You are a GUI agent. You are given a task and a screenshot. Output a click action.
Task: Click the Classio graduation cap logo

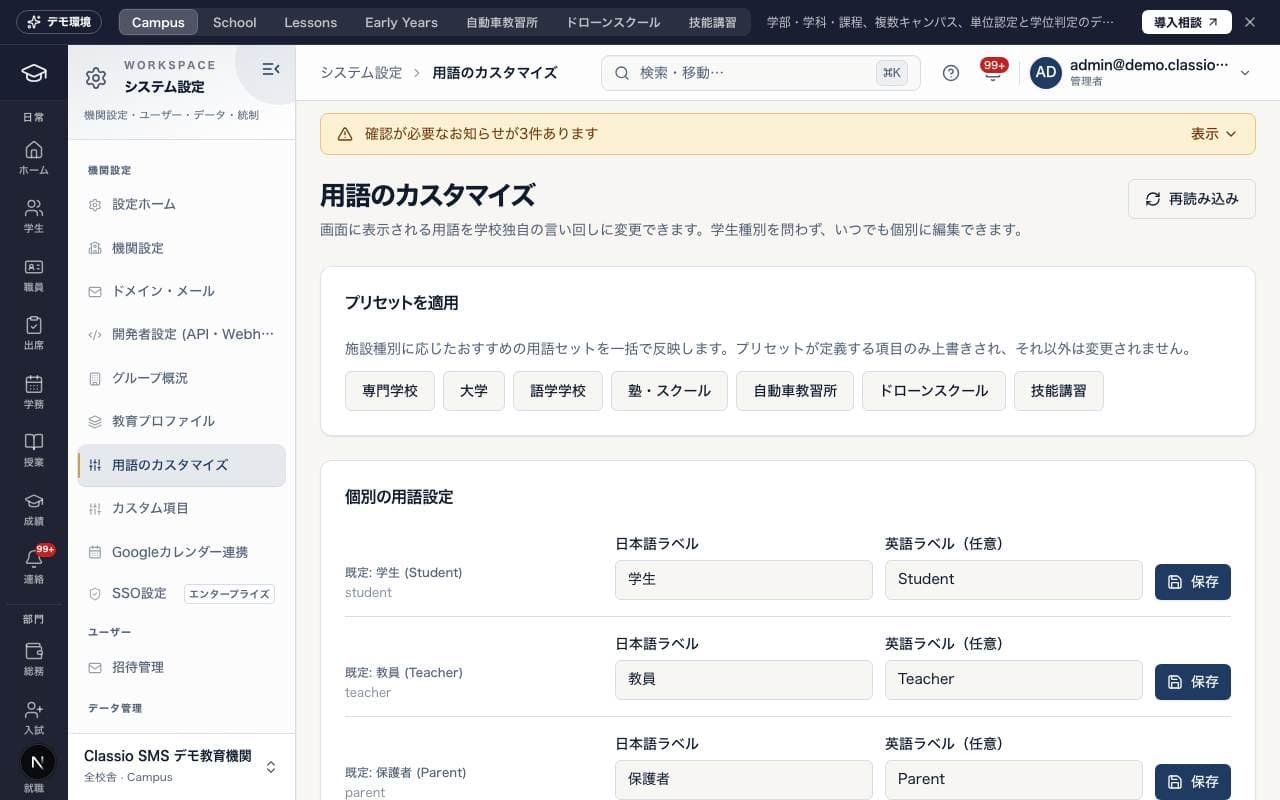34,73
